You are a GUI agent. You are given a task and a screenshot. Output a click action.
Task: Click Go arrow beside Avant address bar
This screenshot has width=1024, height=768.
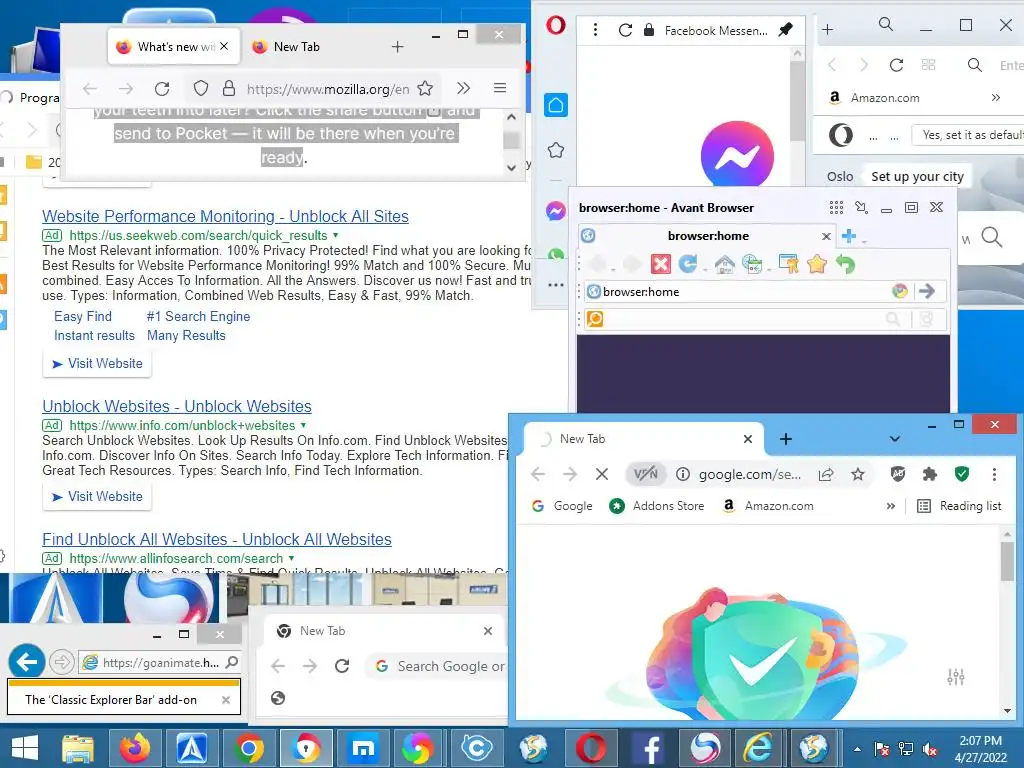[926, 291]
